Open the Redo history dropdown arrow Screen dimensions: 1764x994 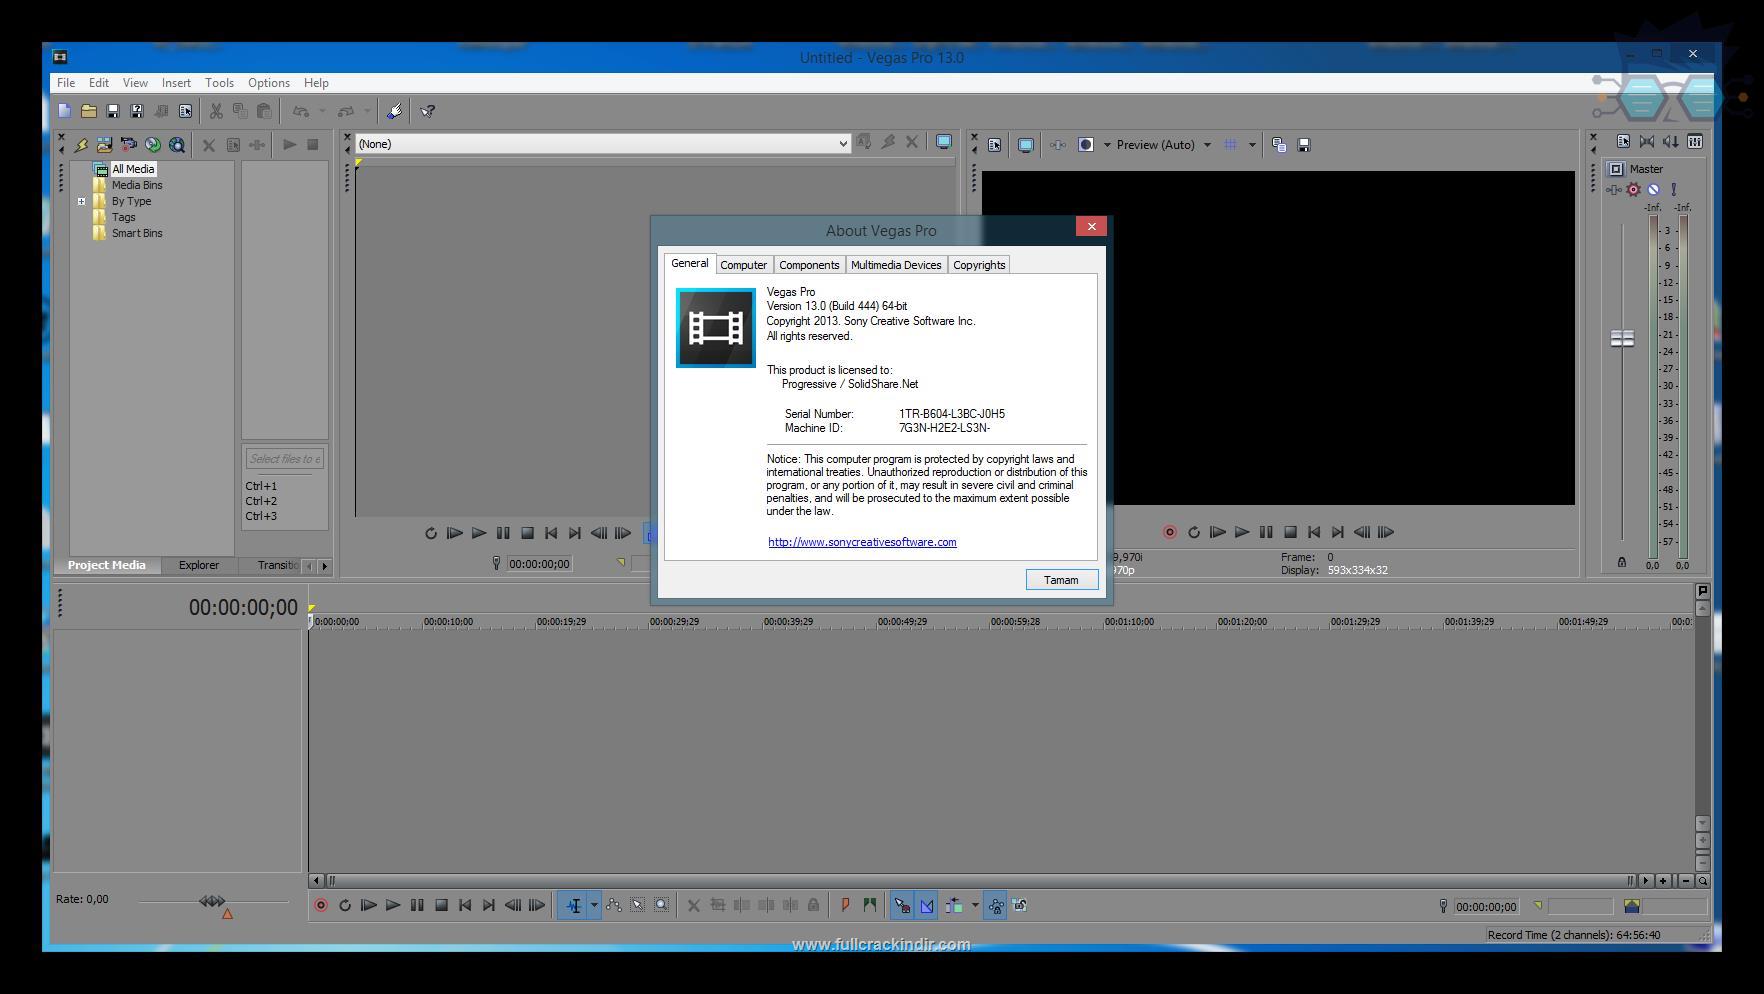pyautogui.click(x=367, y=111)
